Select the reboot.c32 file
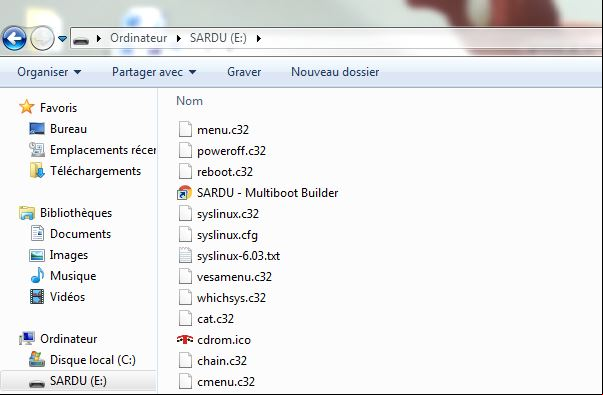This screenshot has width=603, height=395. coord(225,172)
